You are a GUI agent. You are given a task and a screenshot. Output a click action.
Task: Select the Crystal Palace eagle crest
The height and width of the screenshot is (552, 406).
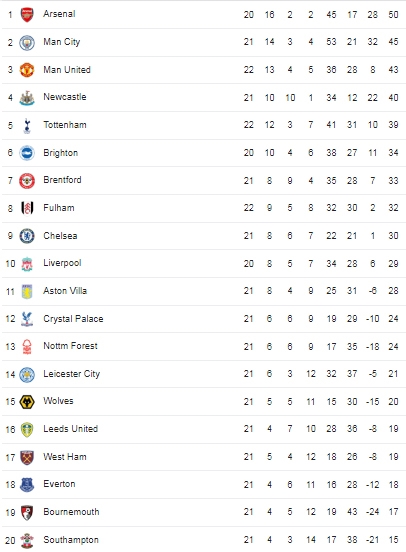click(27, 319)
